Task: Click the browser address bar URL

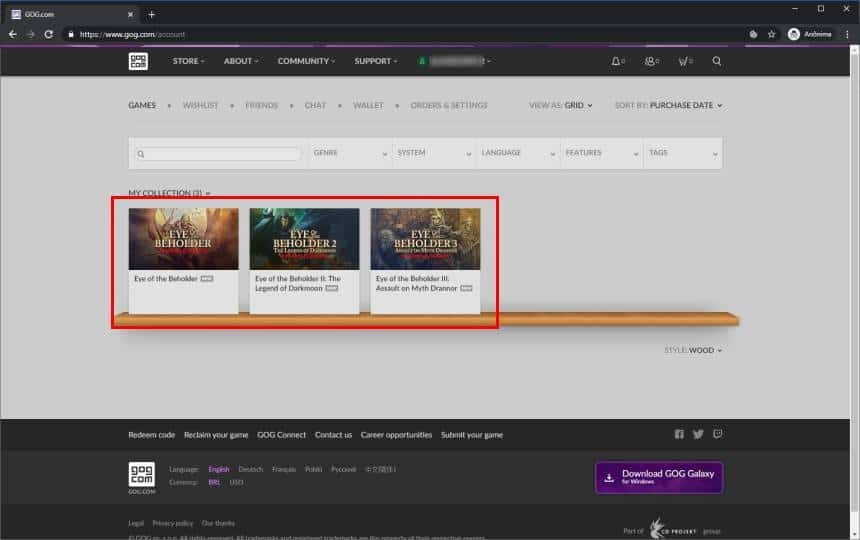Action: pyautogui.click(x=132, y=34)
